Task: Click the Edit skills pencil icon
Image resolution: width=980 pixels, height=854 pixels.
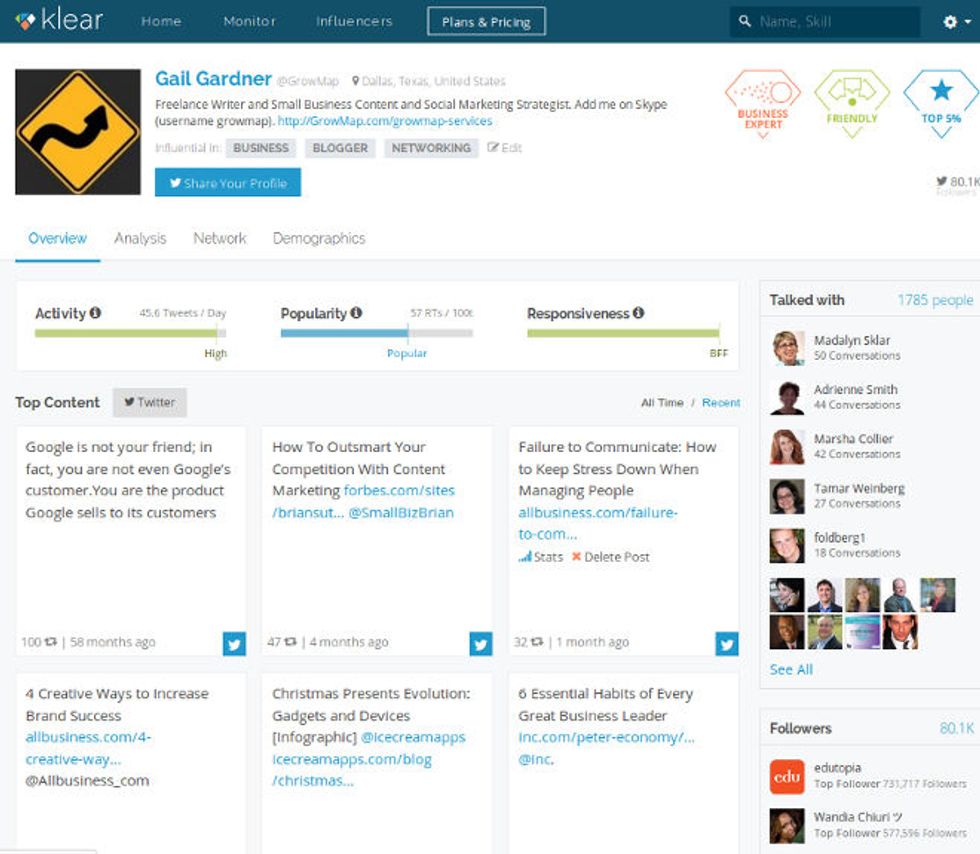Action: click(494, 148)
